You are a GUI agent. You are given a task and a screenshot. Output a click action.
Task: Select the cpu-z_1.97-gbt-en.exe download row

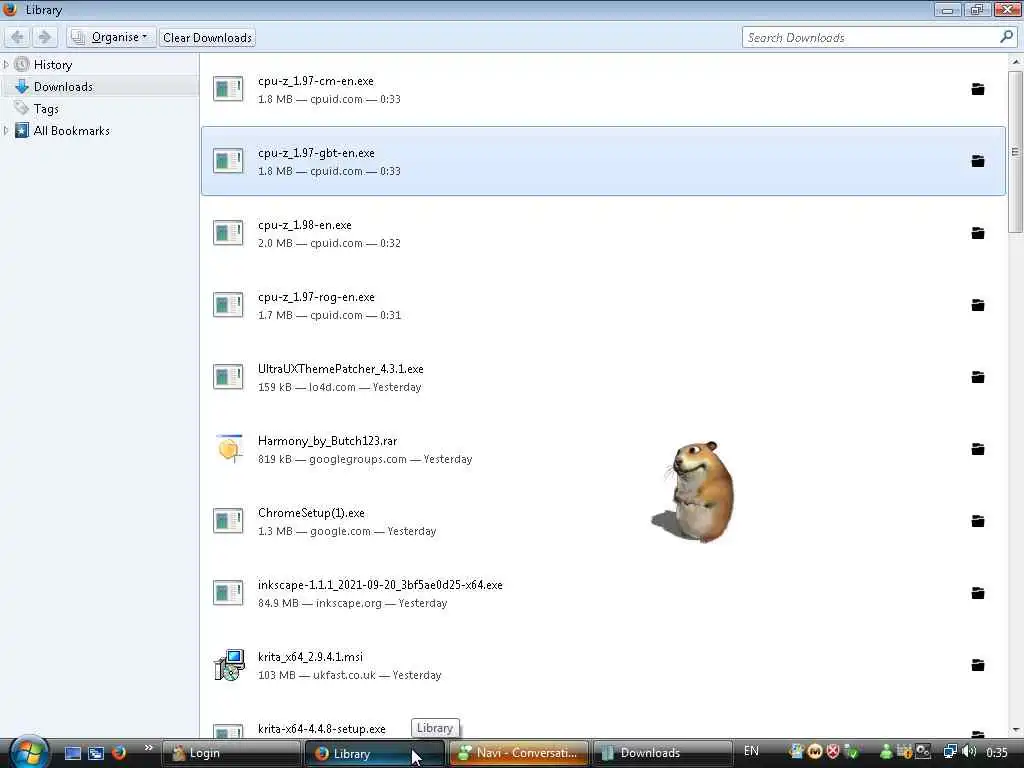(x=603, y=161)
